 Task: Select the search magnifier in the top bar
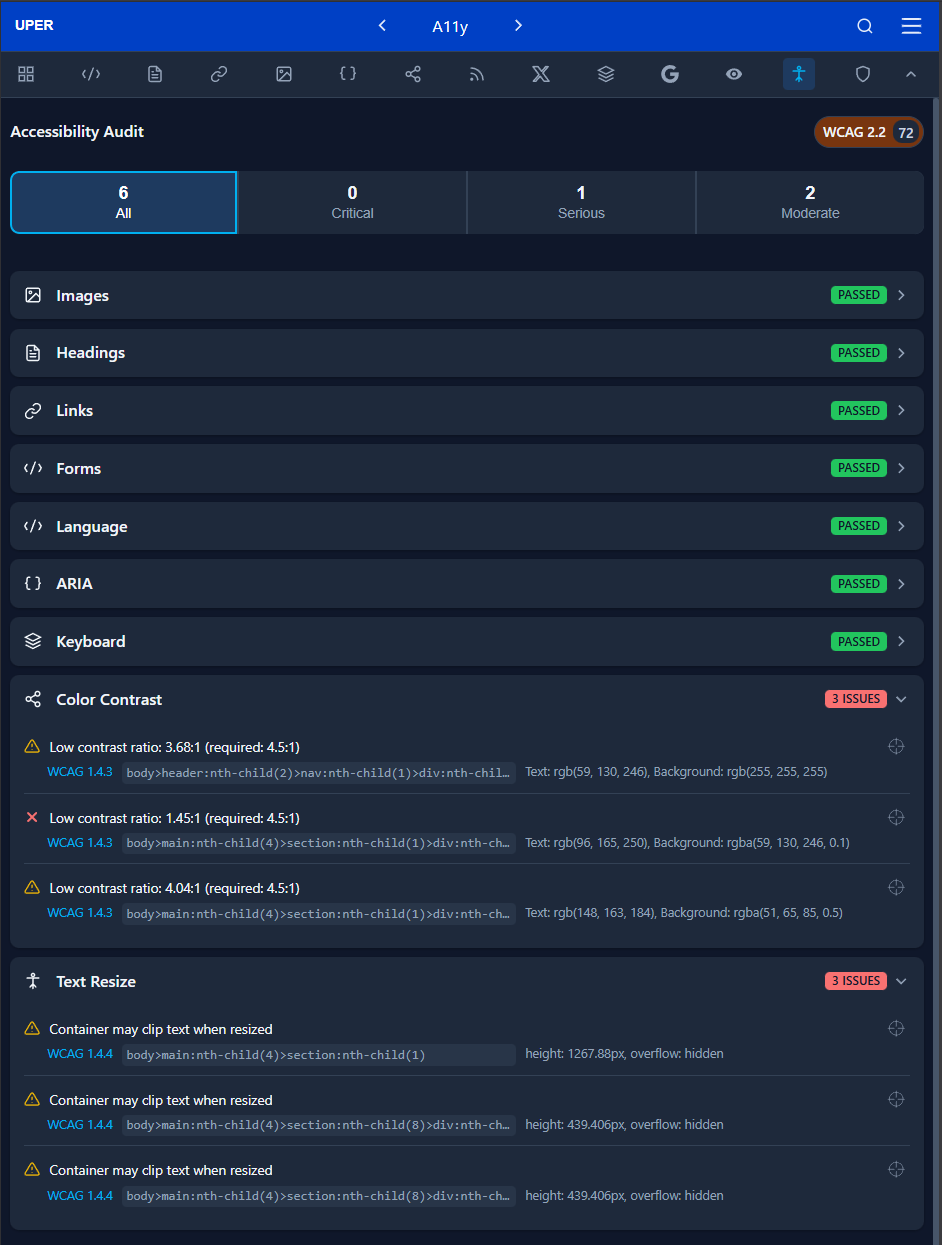(x=864, y=26)
